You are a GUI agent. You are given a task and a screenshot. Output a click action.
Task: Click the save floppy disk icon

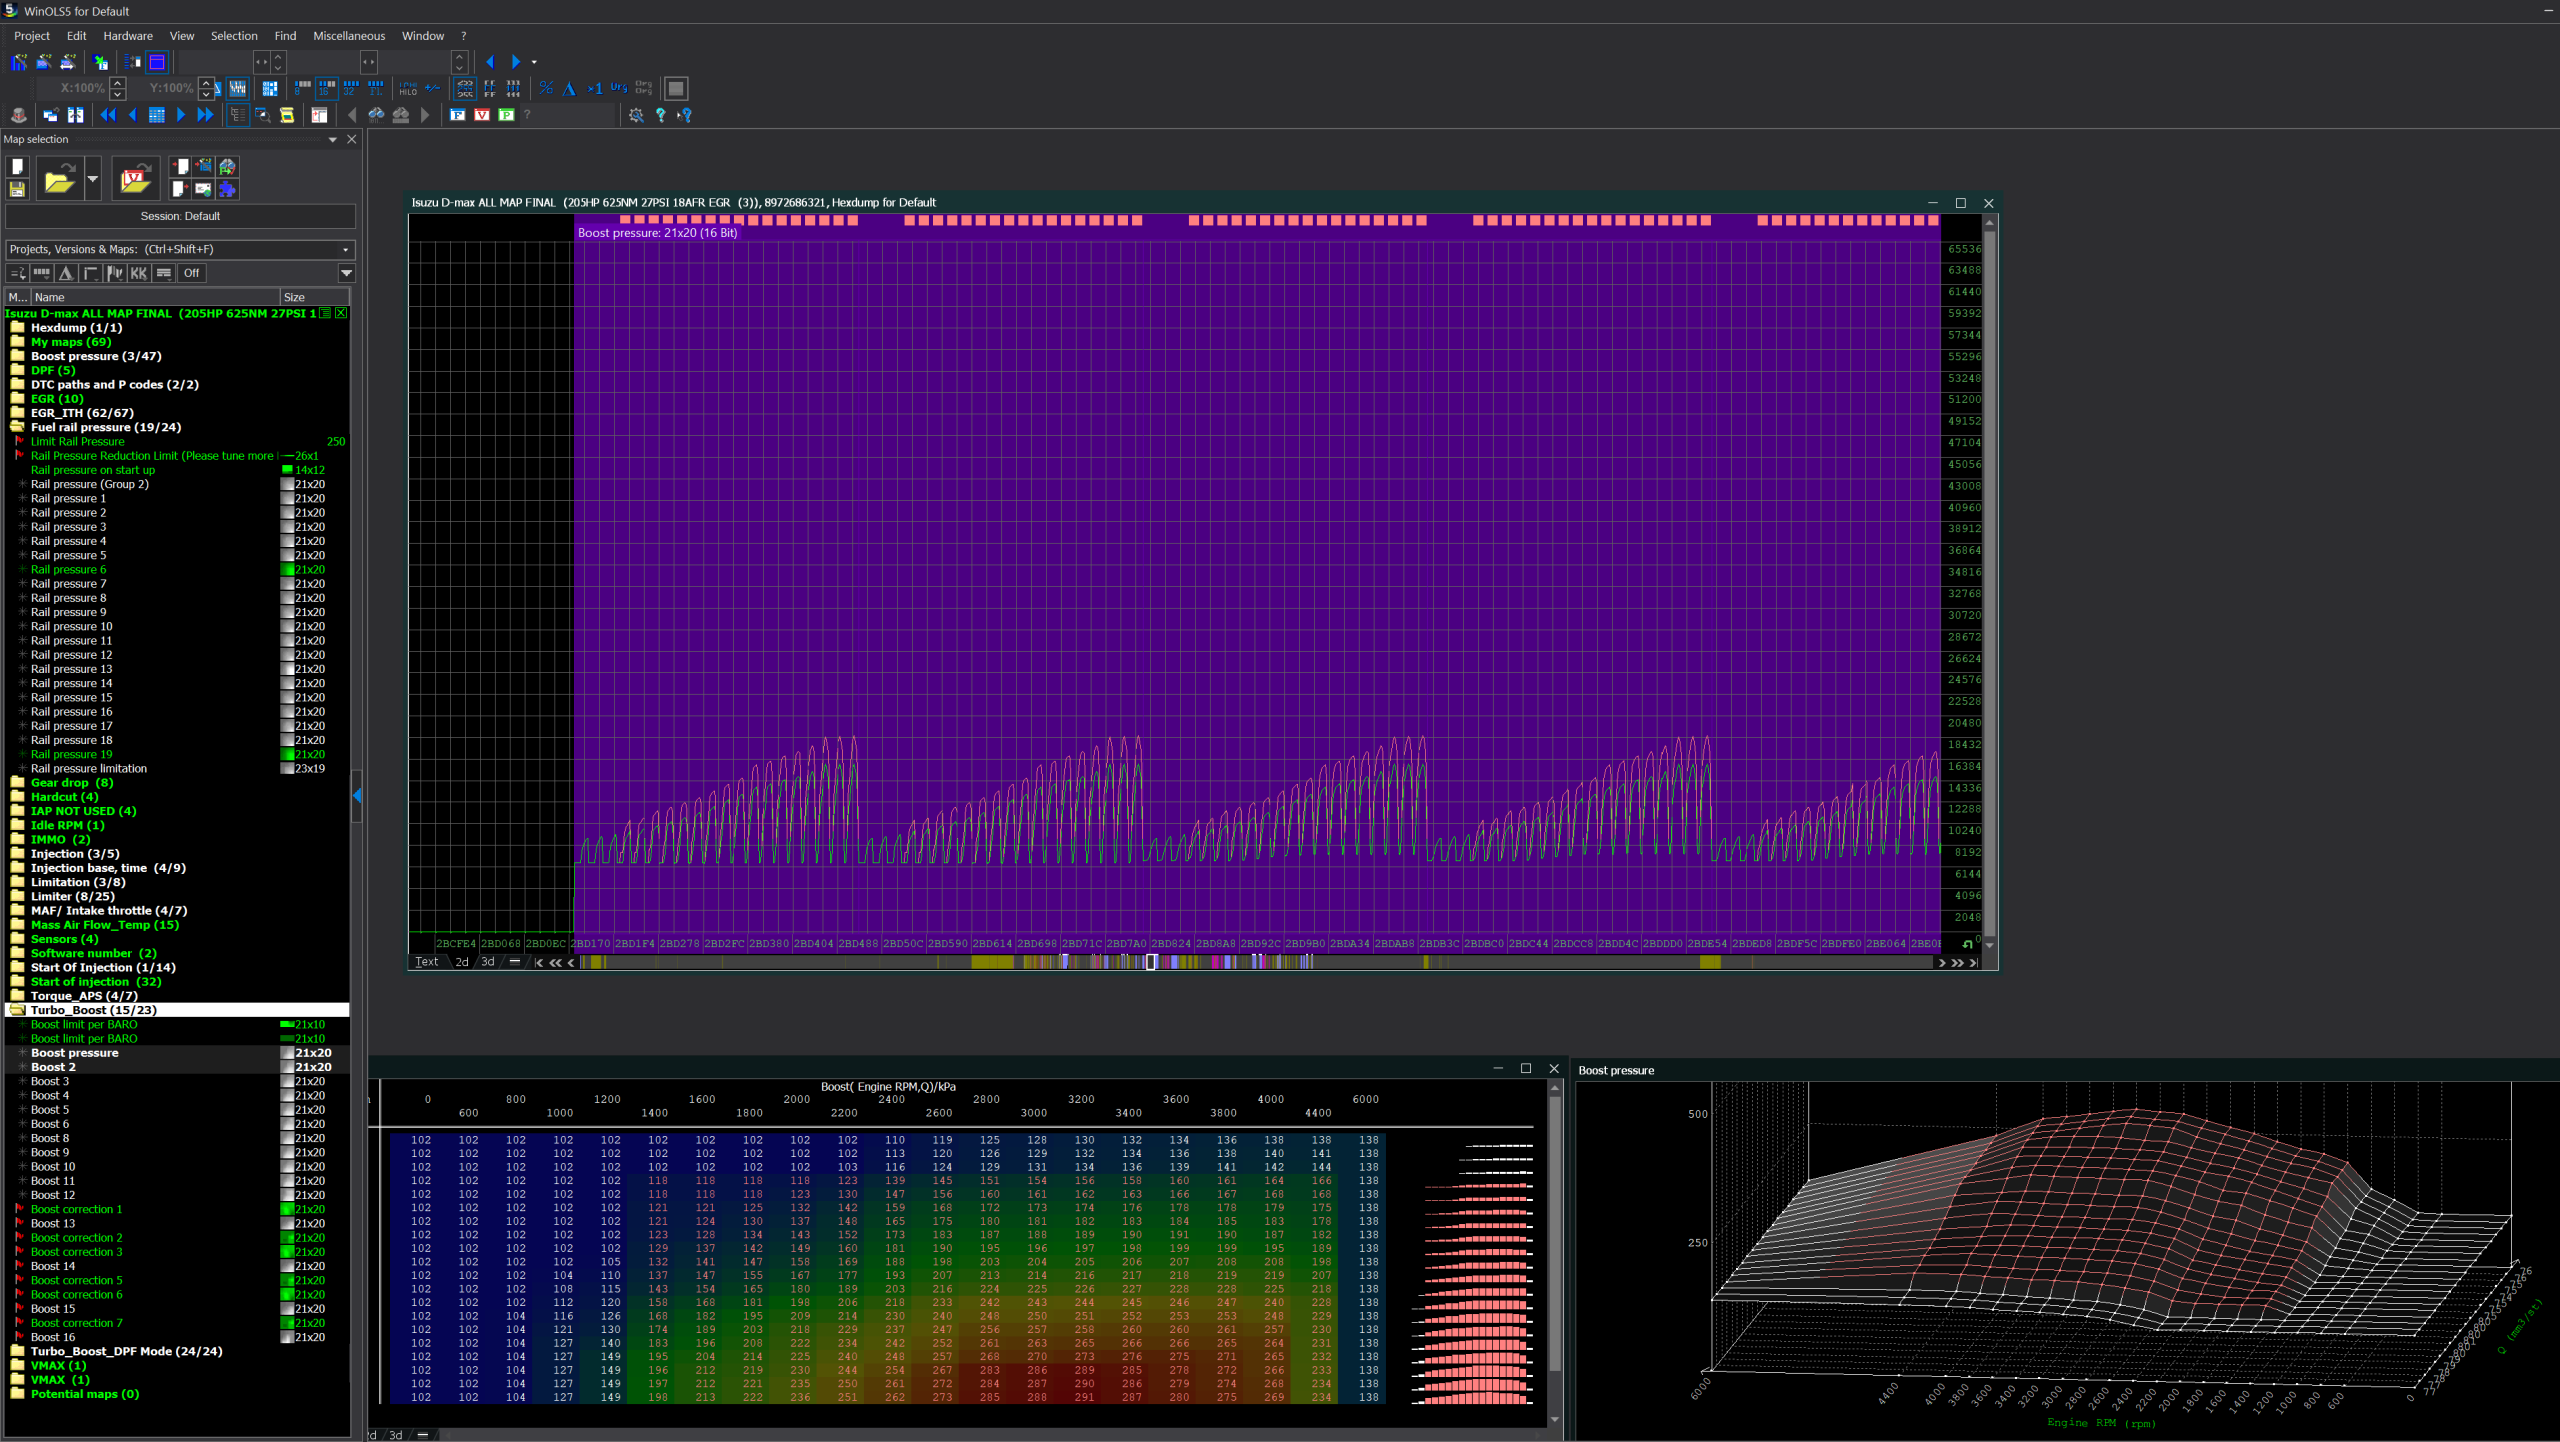pos(17,189)
